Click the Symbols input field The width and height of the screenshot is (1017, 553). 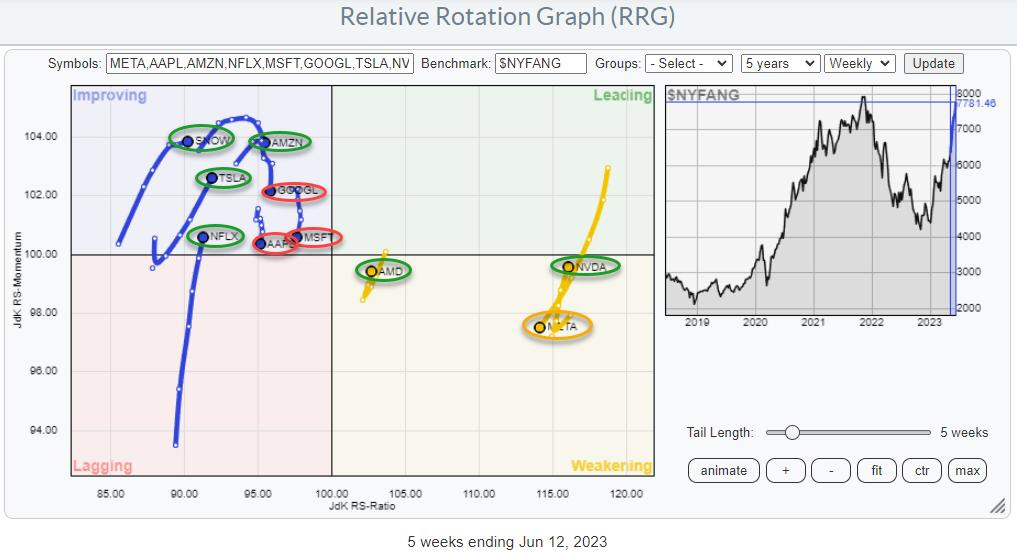pos(259,63)
